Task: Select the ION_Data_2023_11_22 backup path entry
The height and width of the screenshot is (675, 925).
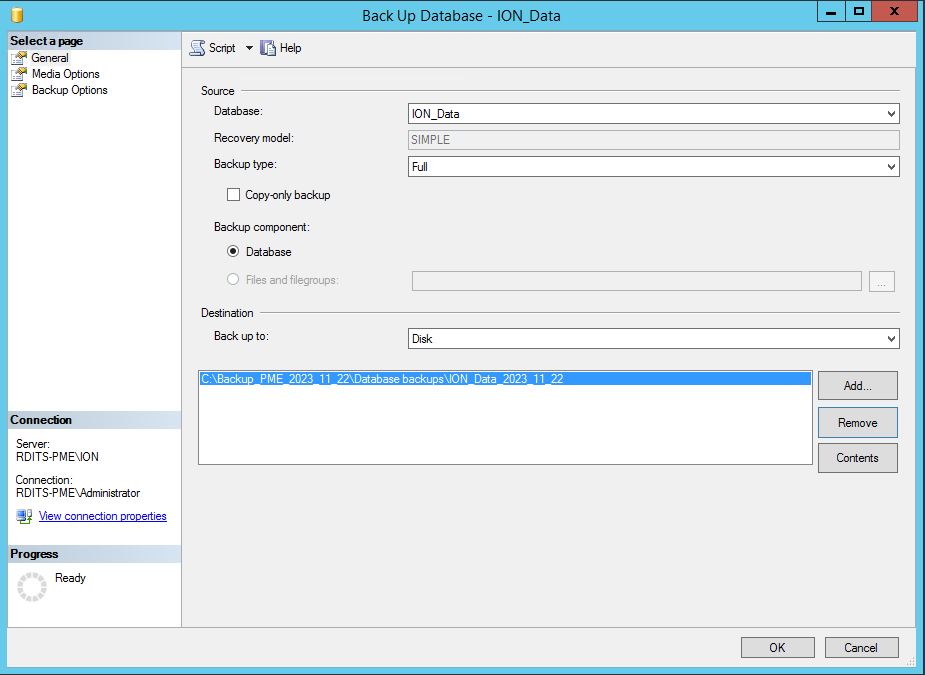Action: (382, 379)
